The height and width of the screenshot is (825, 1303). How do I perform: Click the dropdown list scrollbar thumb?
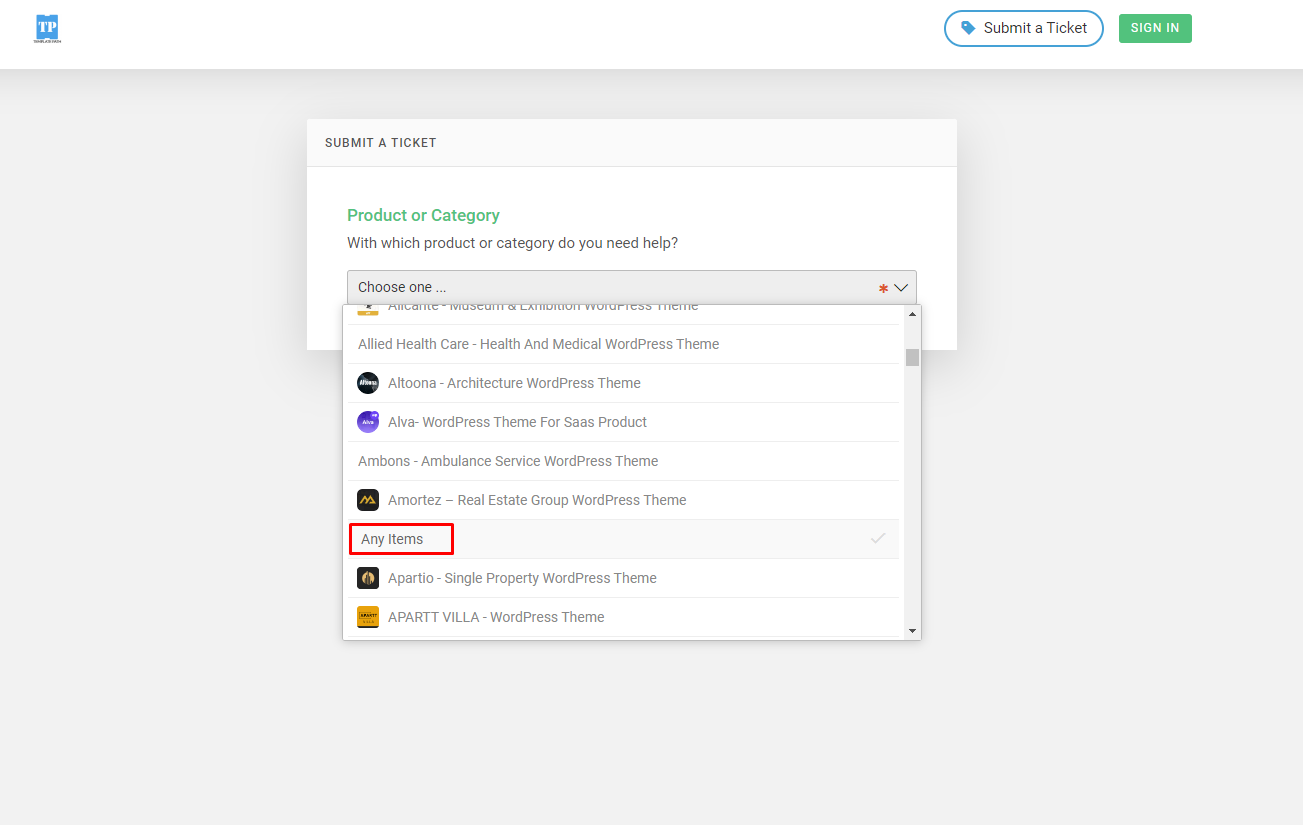pos(912,357)
